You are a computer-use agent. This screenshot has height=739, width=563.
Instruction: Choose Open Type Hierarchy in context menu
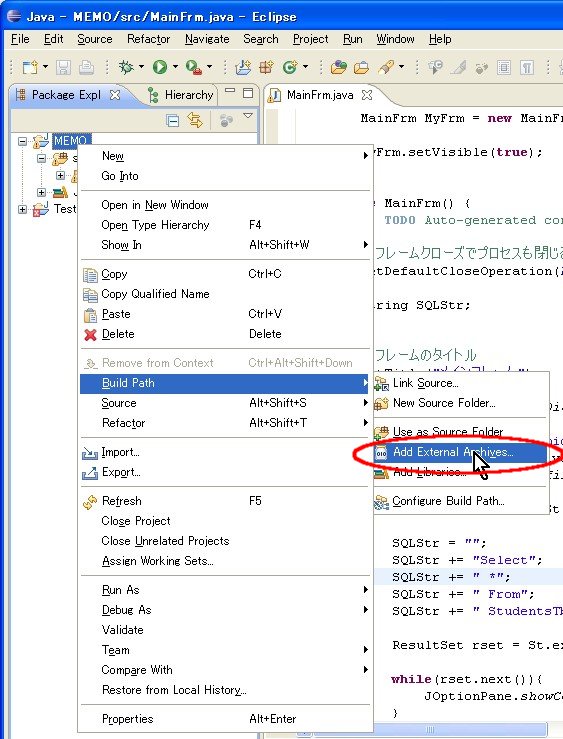pos(225,225)
